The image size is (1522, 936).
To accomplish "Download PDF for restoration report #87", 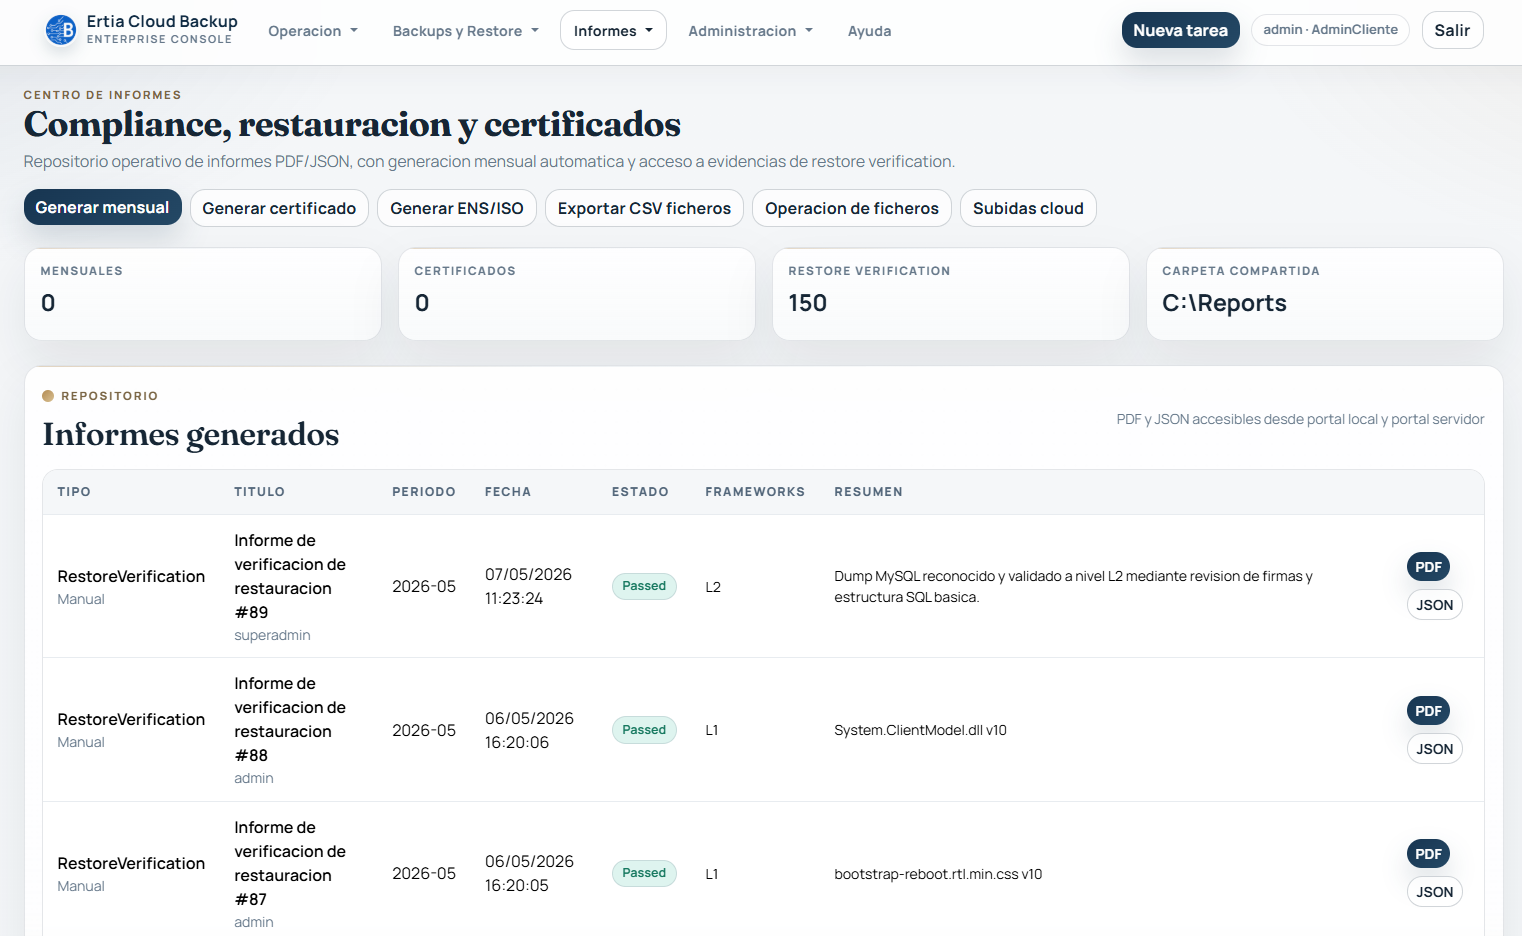I will tap(1428, 854).
